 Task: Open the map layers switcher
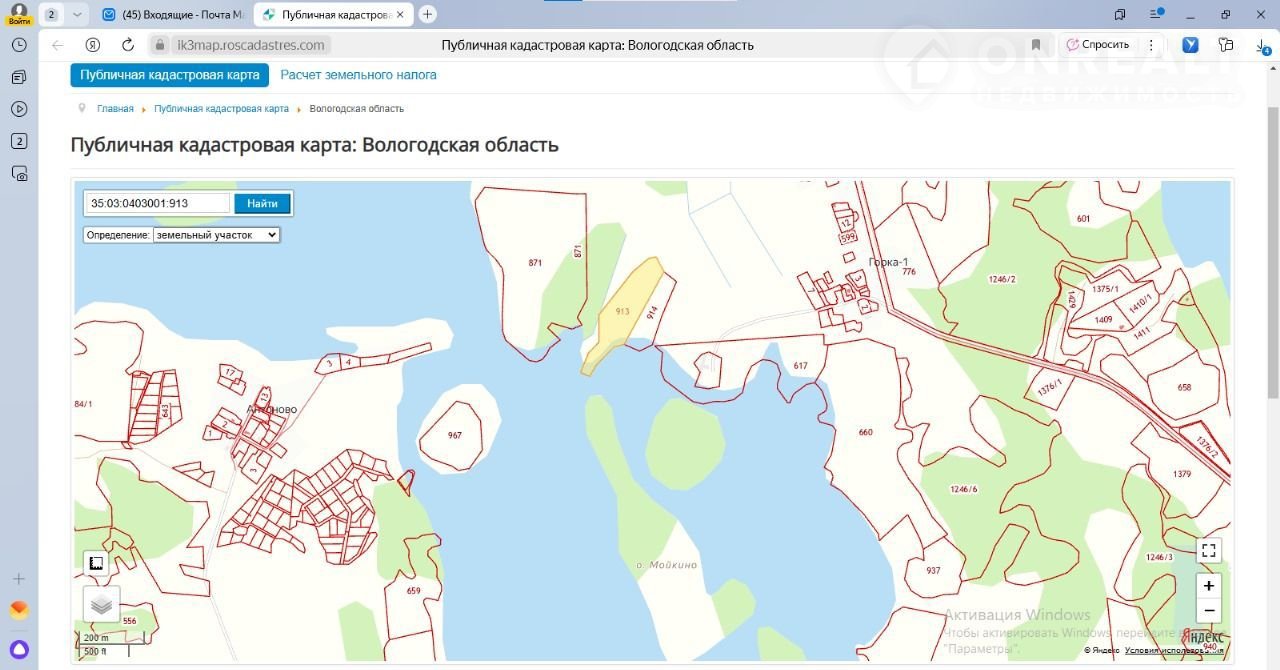pyautogui.click(x=101, y=604)
